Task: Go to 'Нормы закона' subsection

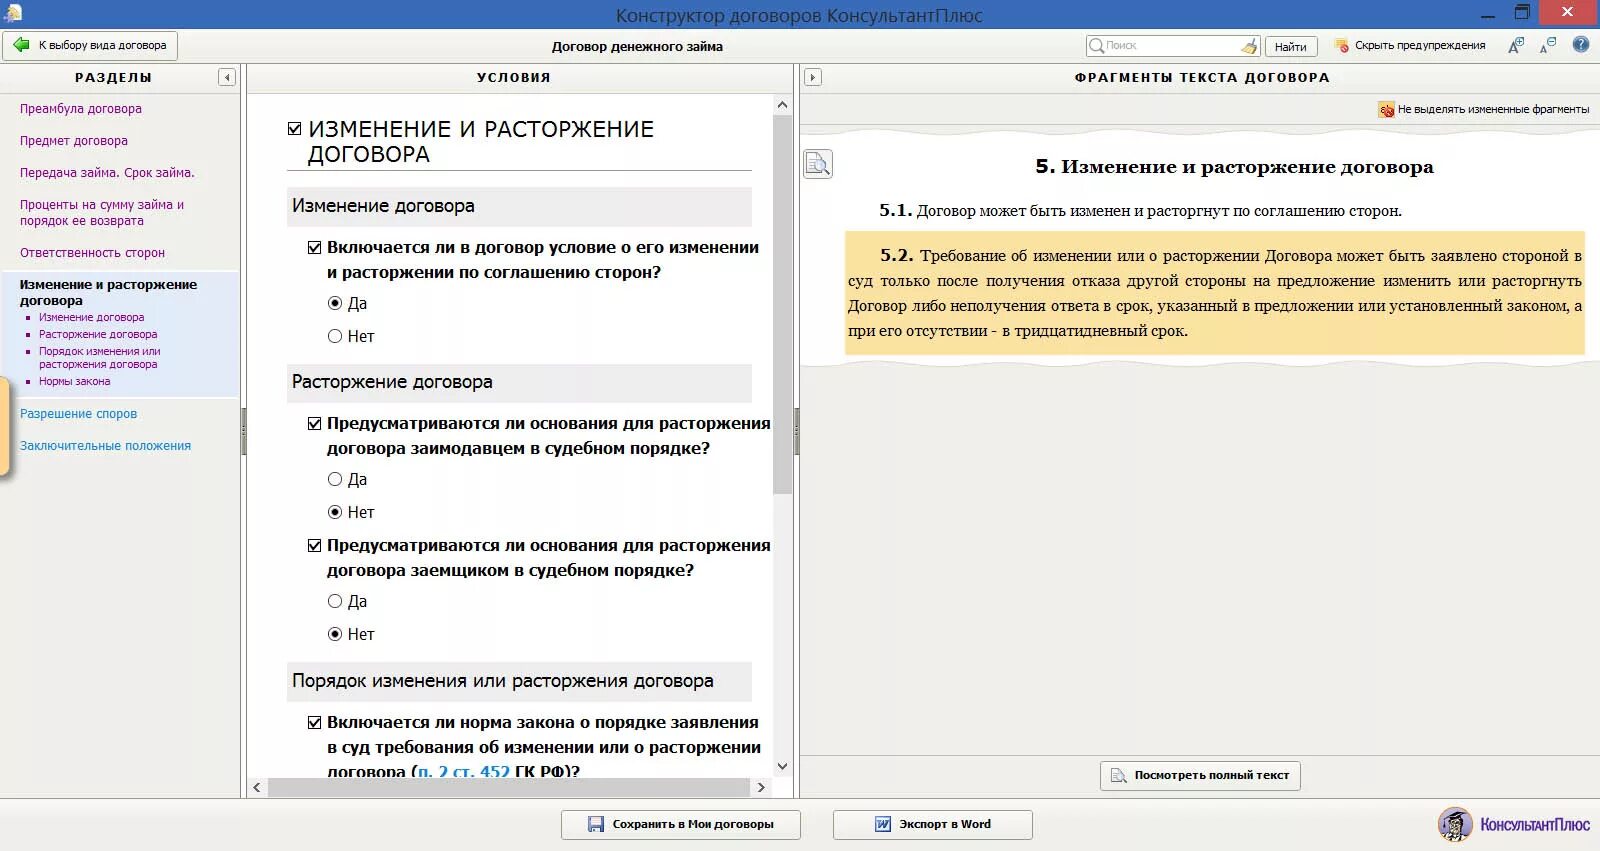Action: 75,382
